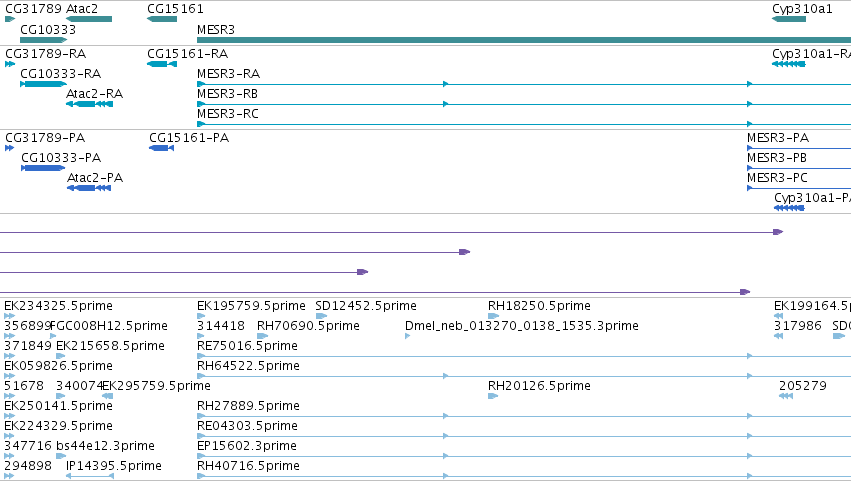Select the Atac2-RA transcript glyph
The height and width of the screenshot is (481, 851).
90,104
